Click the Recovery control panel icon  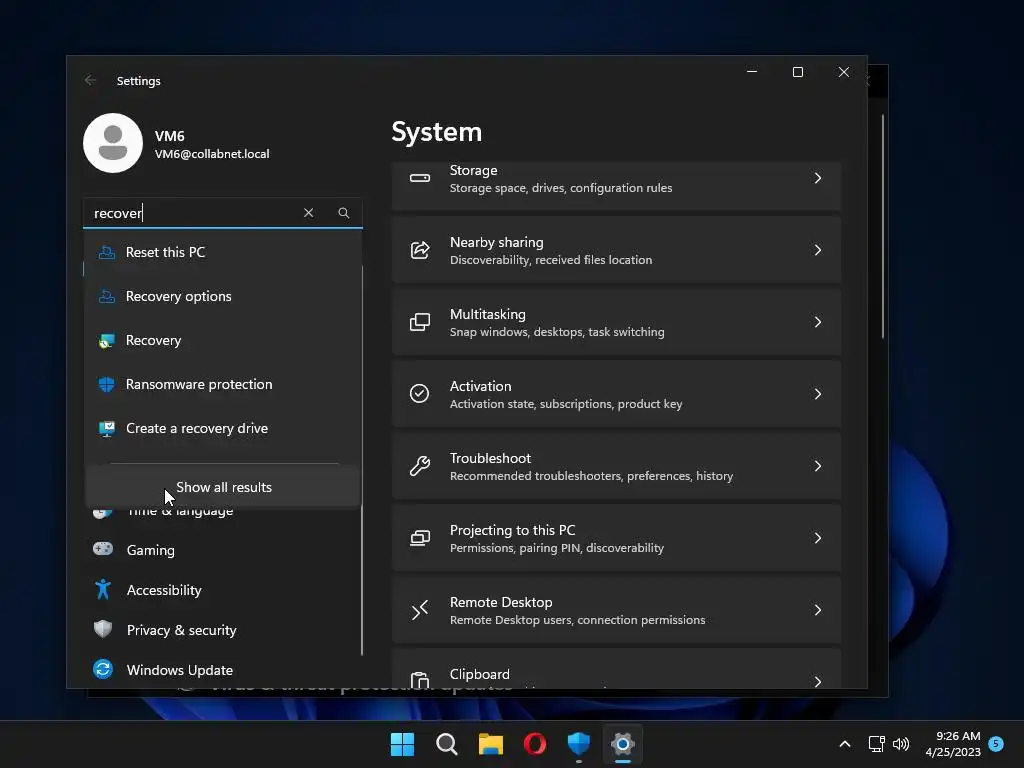point(106,340)
